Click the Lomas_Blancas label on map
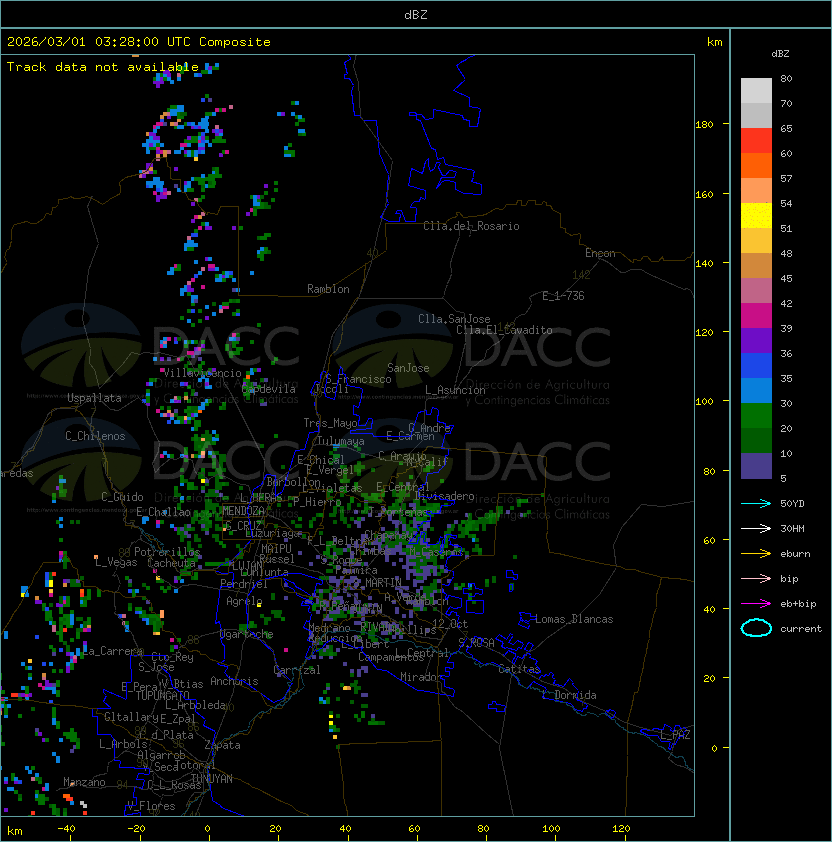 (x=574, y=619)
